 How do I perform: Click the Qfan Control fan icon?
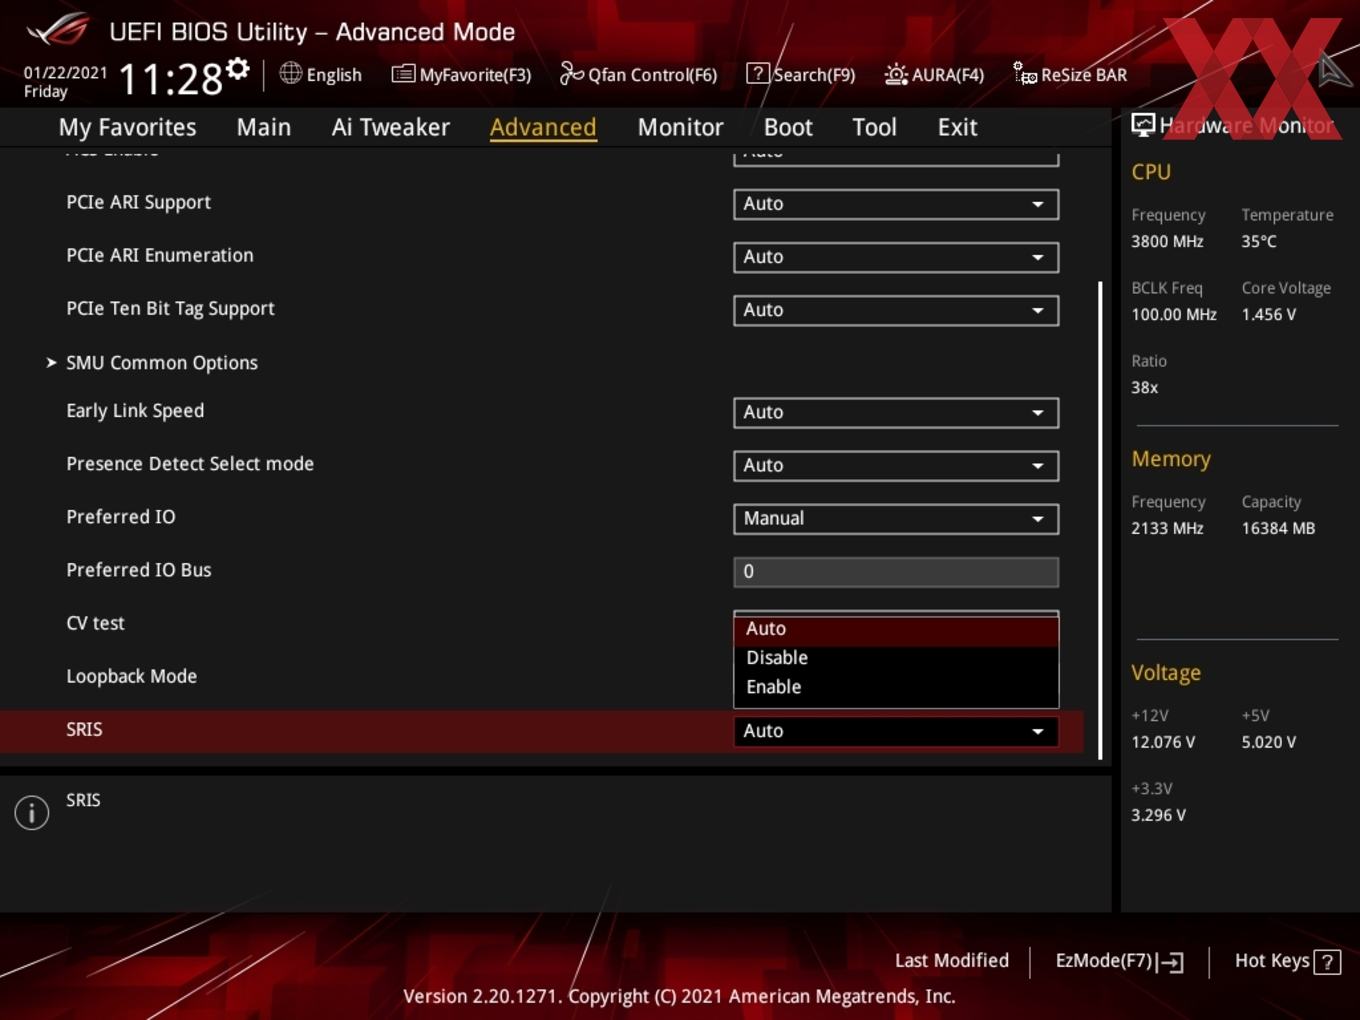[x=571, y=73]
